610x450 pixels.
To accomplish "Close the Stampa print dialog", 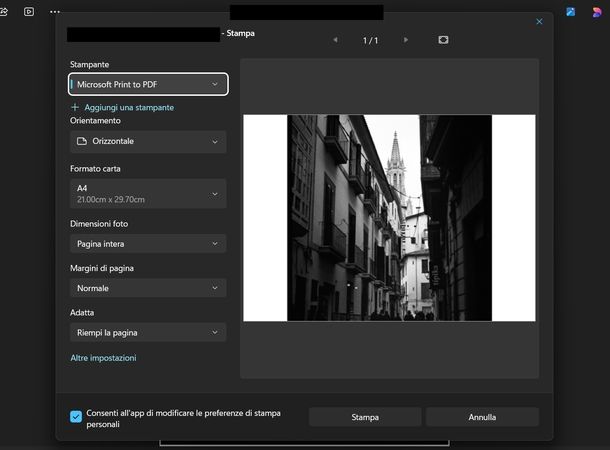I will tap(539, 21).
